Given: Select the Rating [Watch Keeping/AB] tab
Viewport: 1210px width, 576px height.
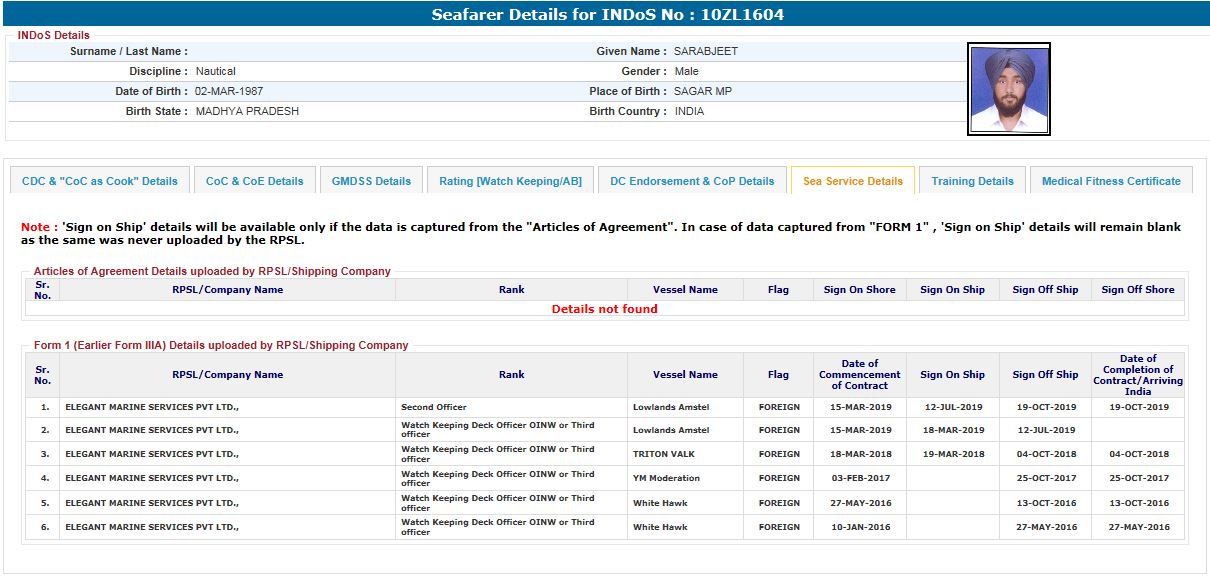Looking at the screenshot, I should click(x=510, y=181).
